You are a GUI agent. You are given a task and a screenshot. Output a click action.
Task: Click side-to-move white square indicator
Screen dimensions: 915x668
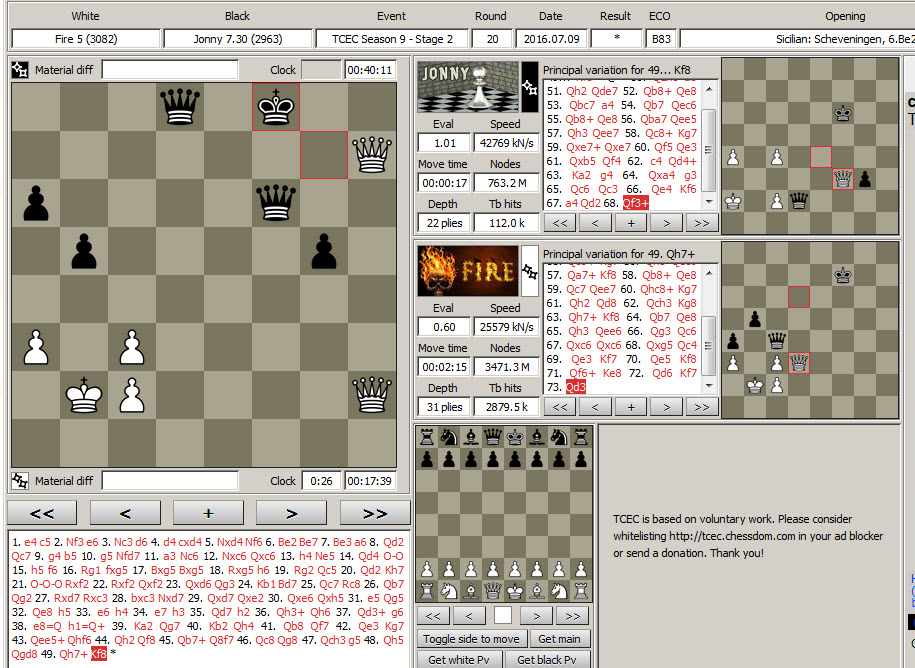click(x=503, y=615)
